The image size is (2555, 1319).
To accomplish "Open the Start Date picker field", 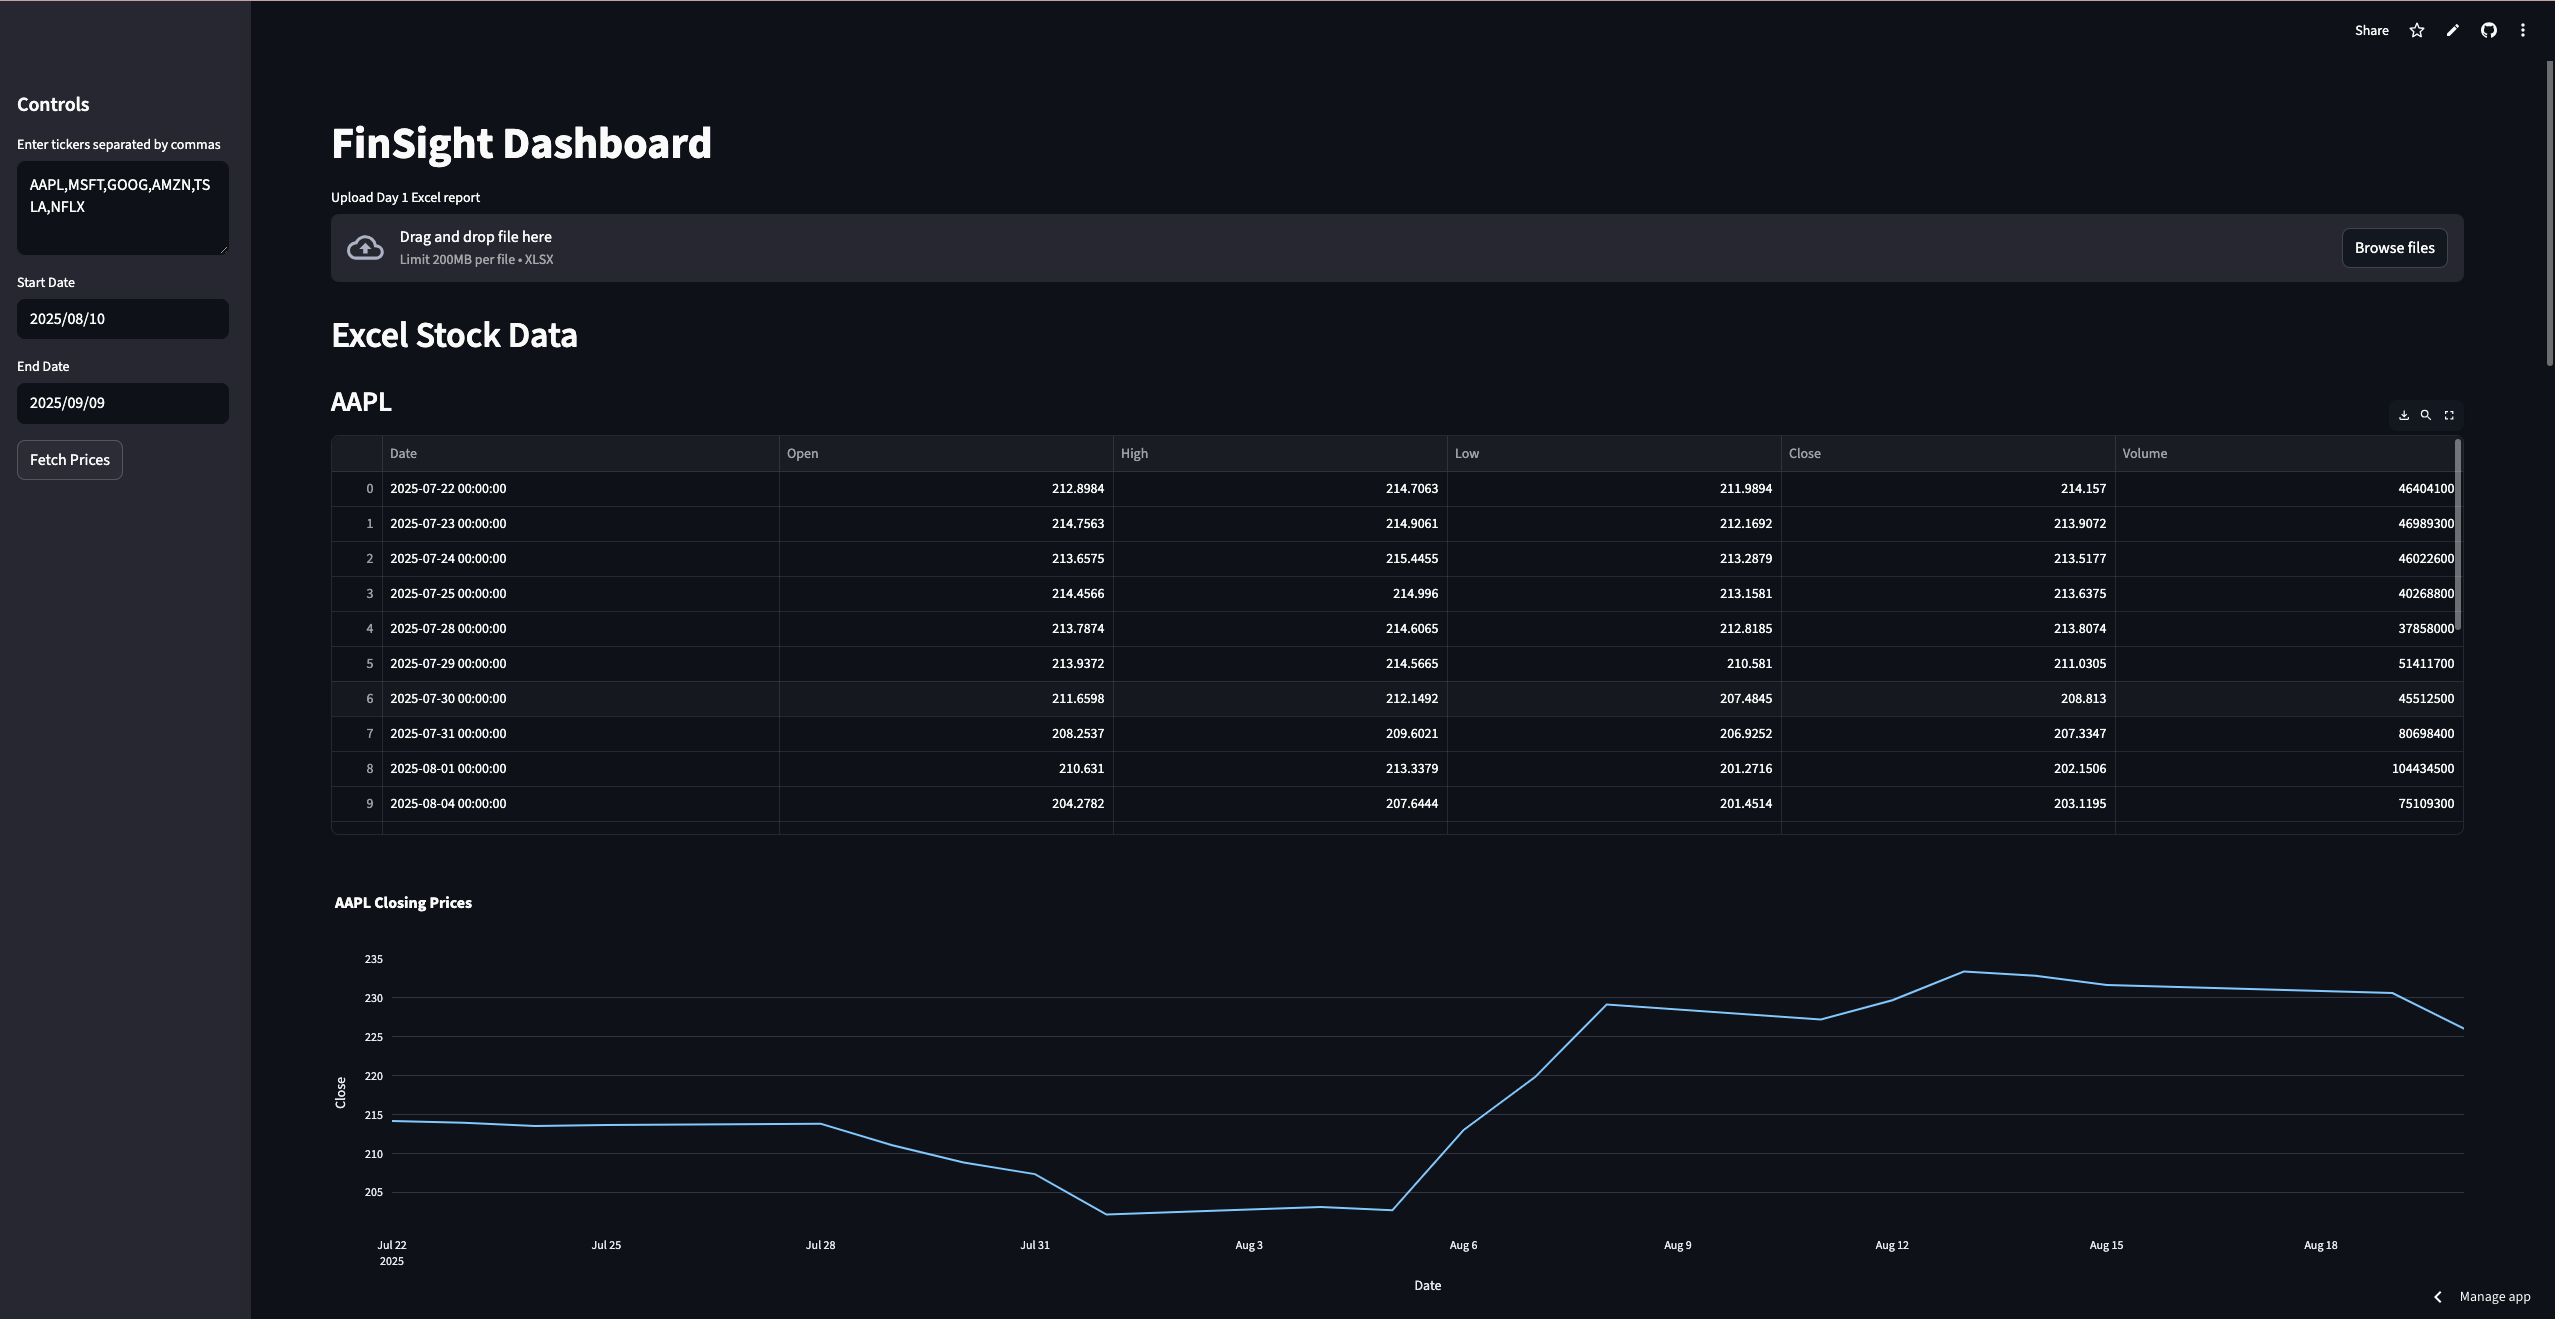I will [x=123, y=319].
